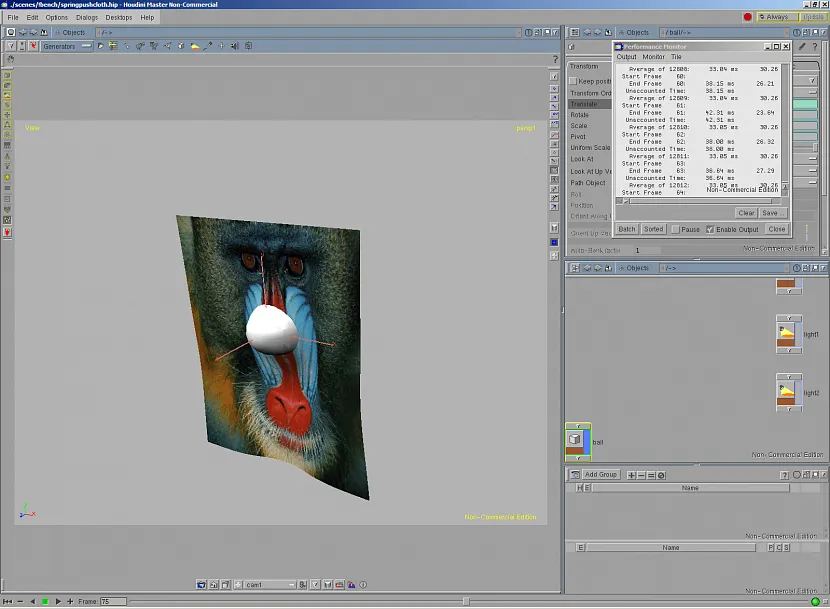This screenshot has width=830, height=609.
Task: Open the cam1 camera dropdown
Action: pyautogui.click(x=267, y=584)
